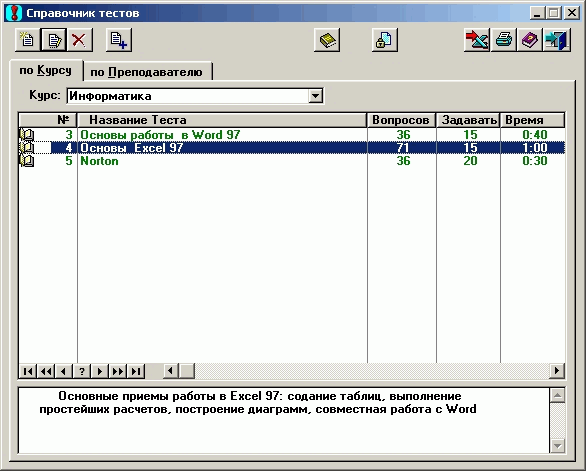Create a new test via toolbar icon
Viewport: 586px width, 471px height.
tap(27, 40)
